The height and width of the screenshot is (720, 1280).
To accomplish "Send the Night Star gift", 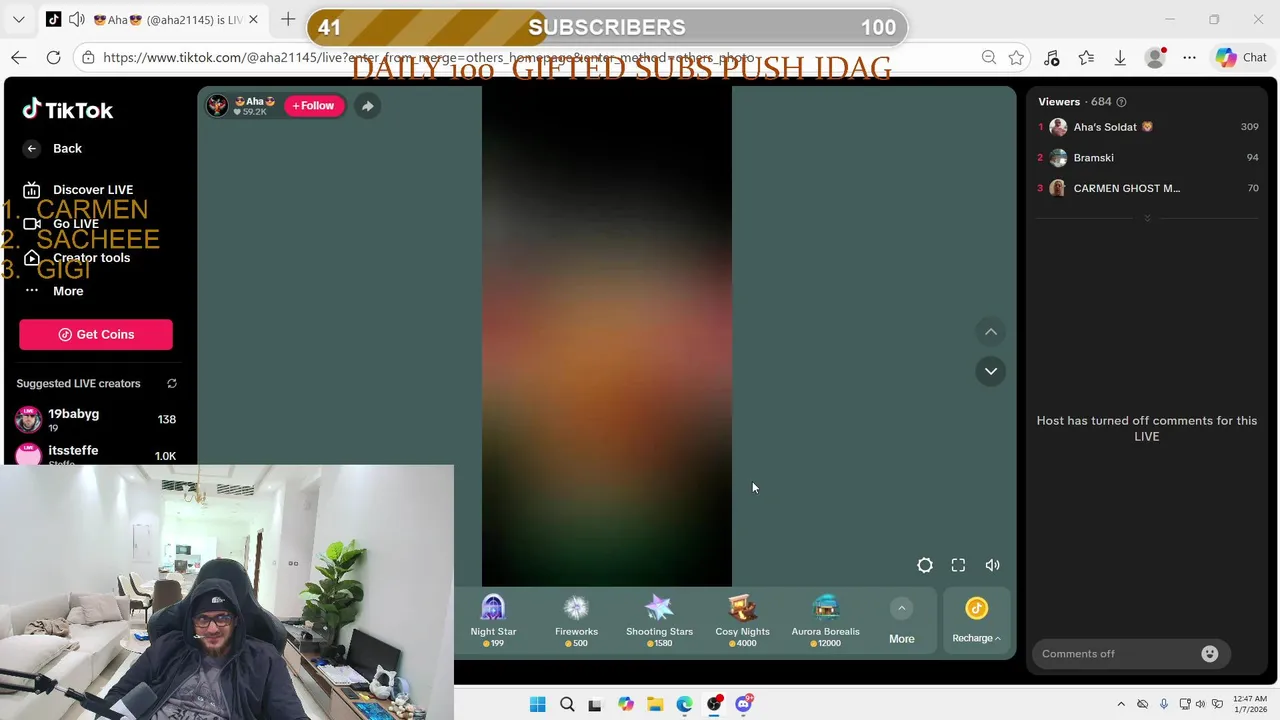I will point(493,620).
